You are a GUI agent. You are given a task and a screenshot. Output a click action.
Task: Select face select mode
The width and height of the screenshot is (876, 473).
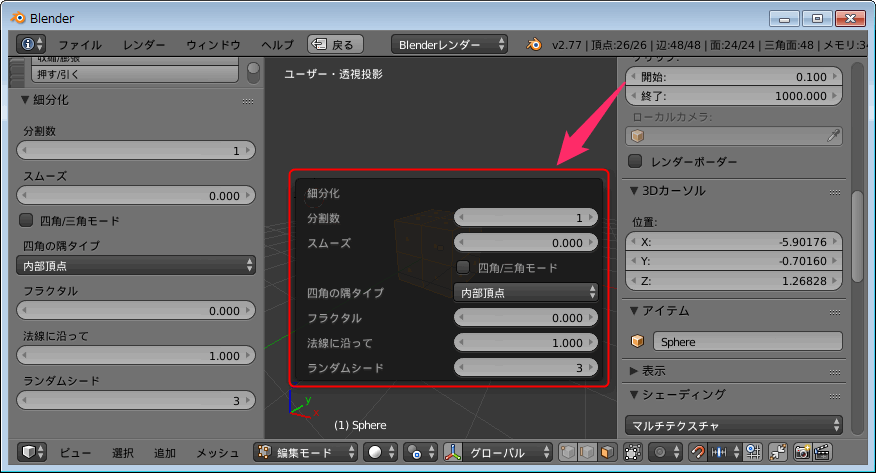click(x=607, y=452)
